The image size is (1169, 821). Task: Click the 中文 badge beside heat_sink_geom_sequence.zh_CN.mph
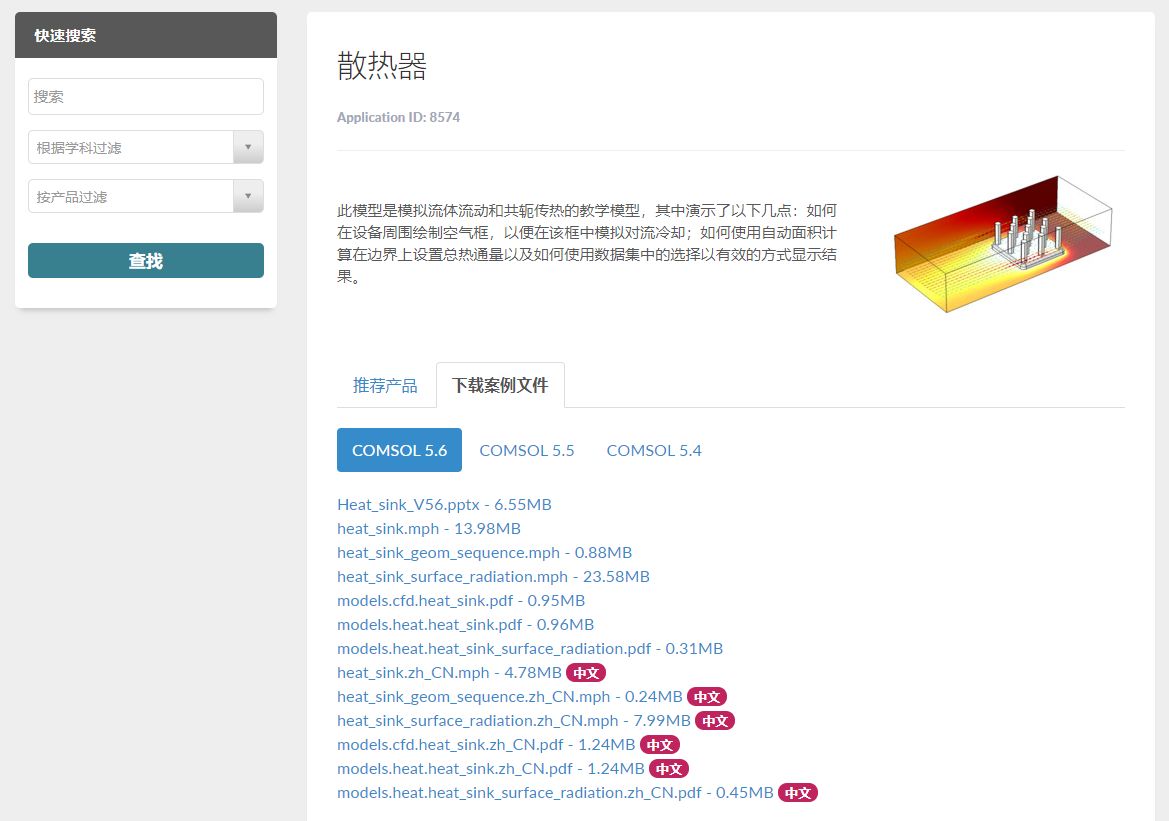tap(707, 696)
